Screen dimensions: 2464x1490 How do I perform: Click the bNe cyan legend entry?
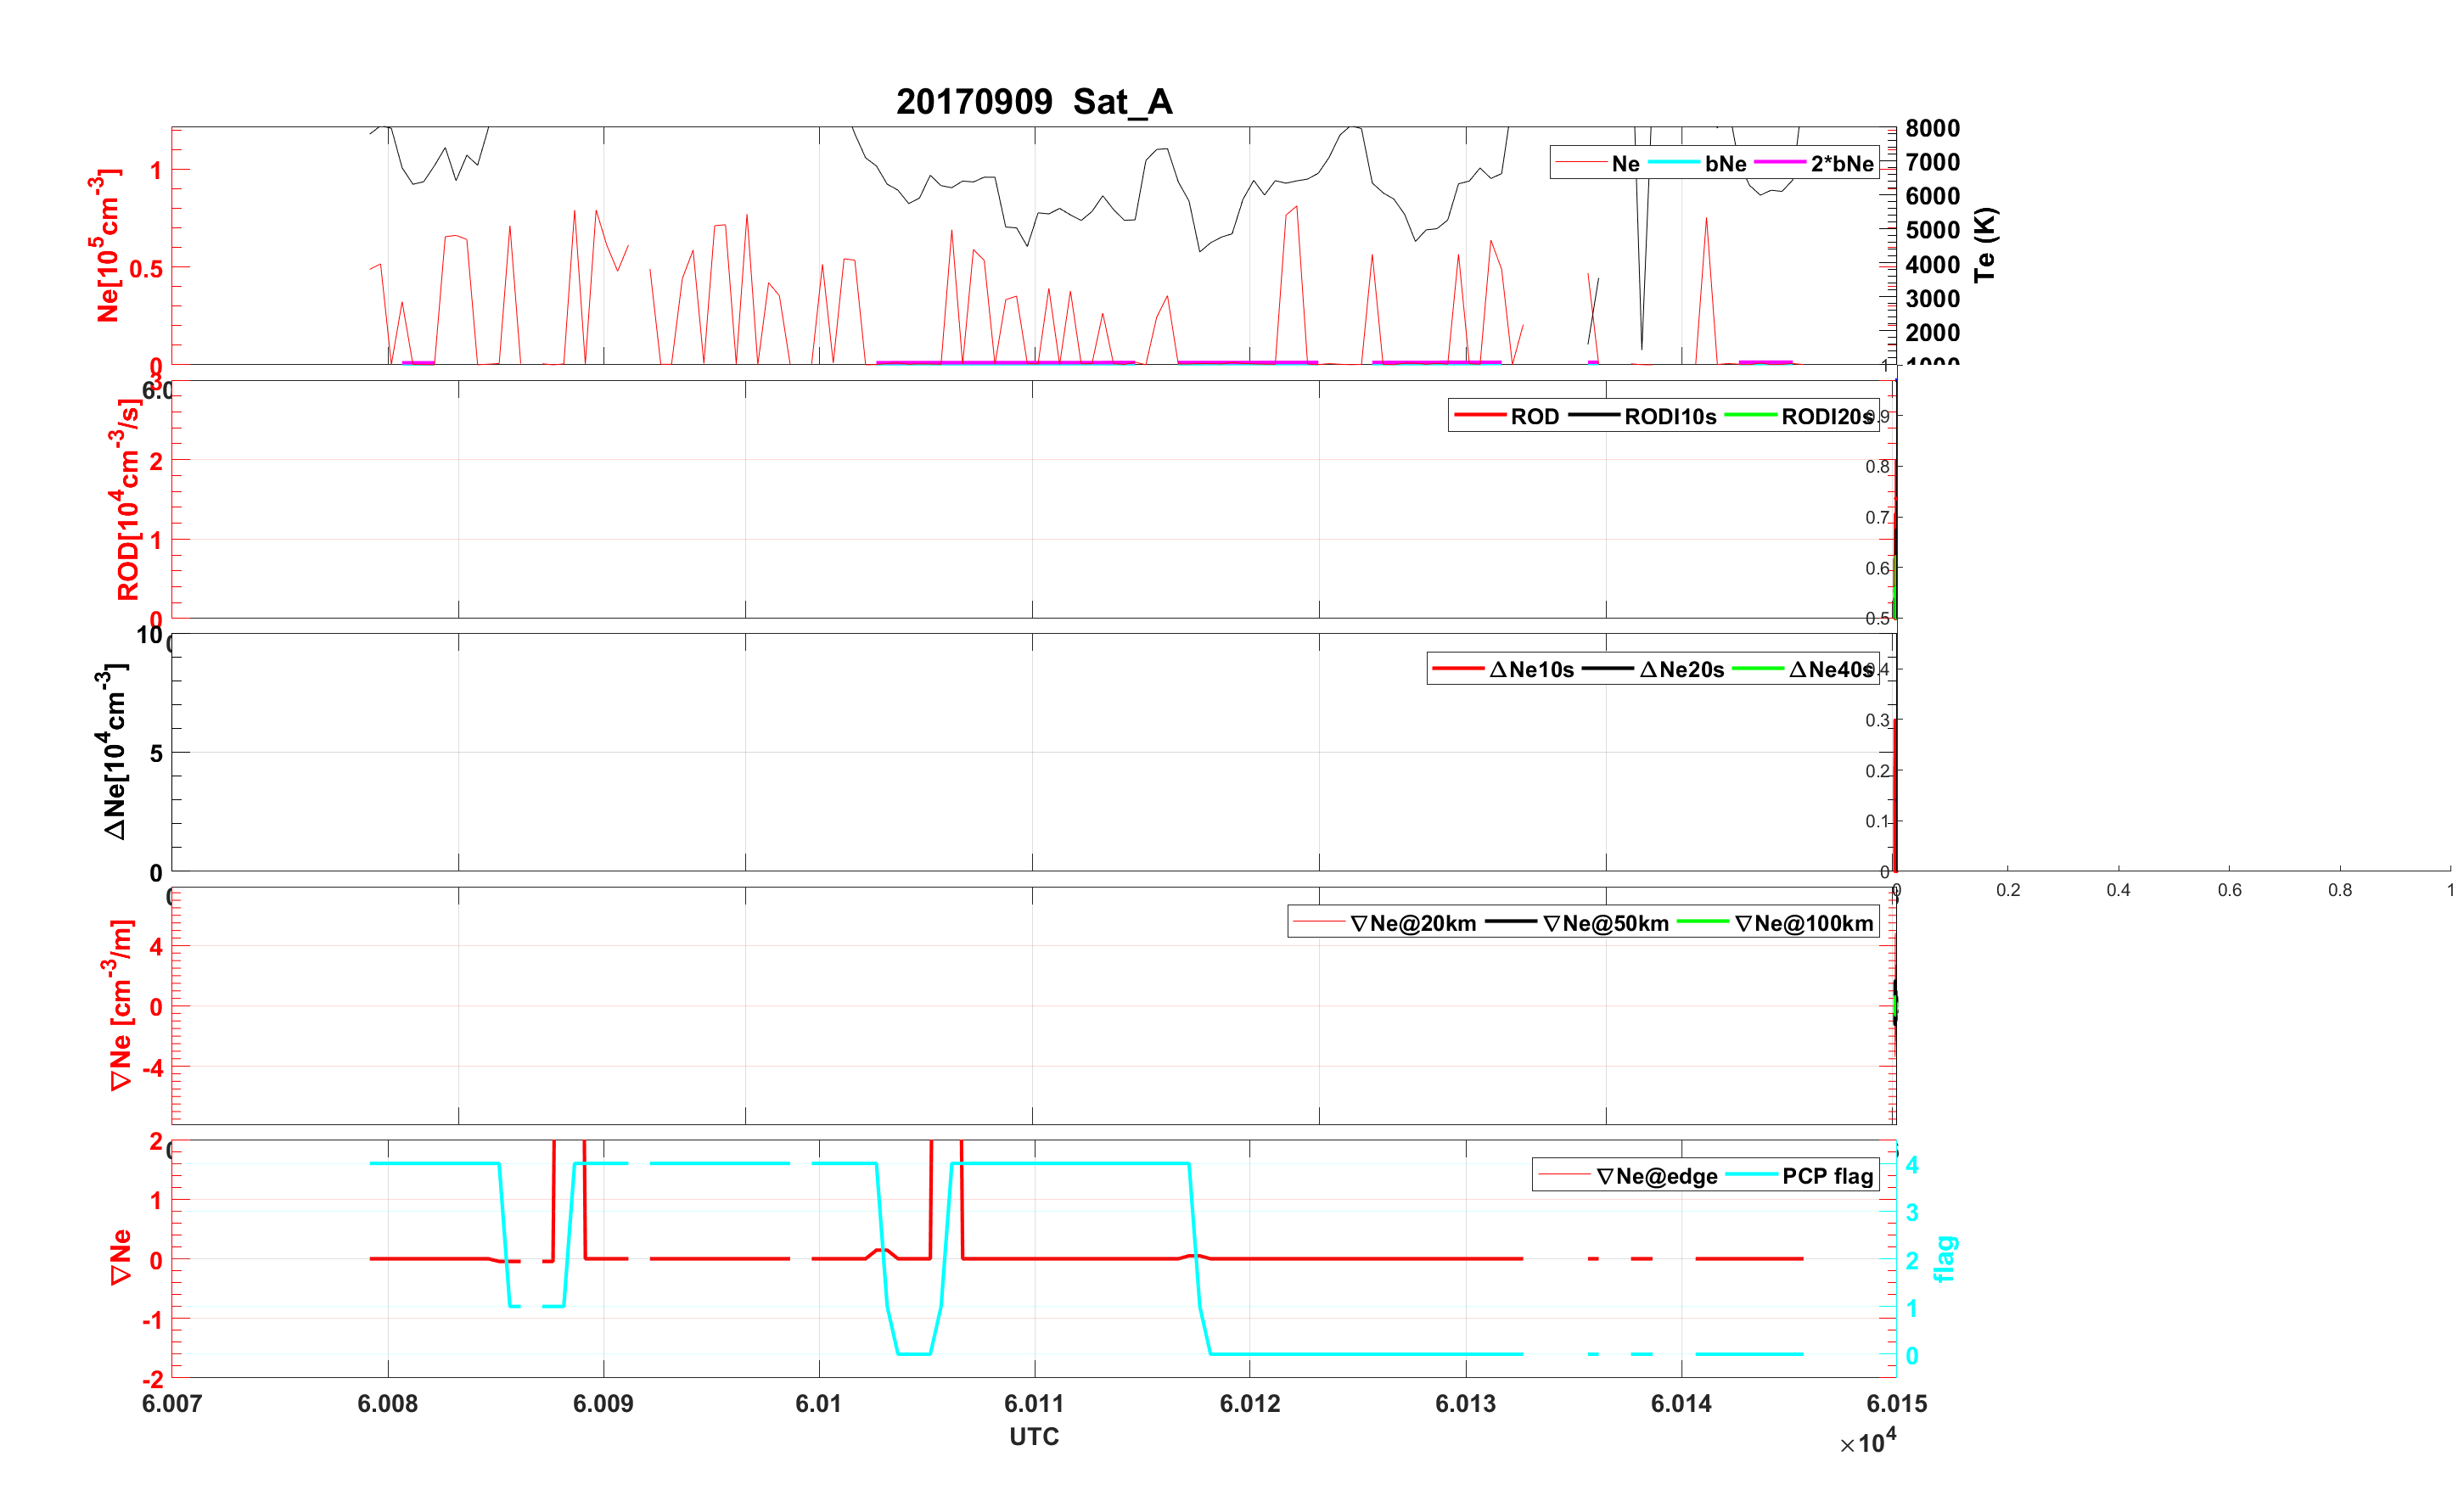click(x=1725, y=163)
